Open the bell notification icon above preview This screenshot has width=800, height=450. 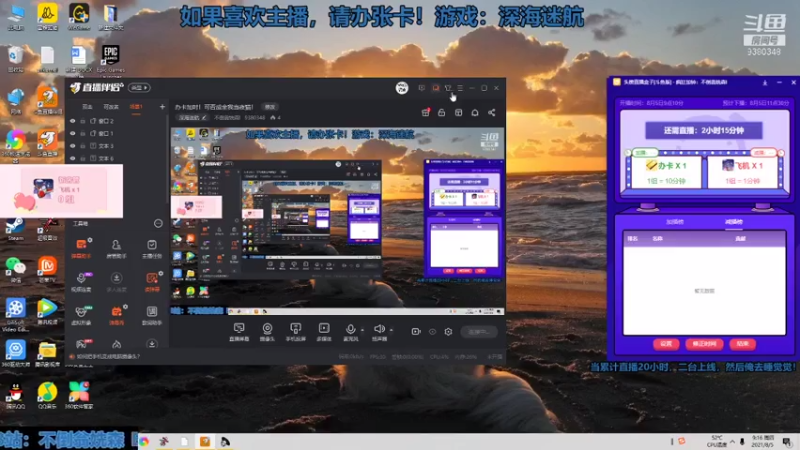(475, 112)
